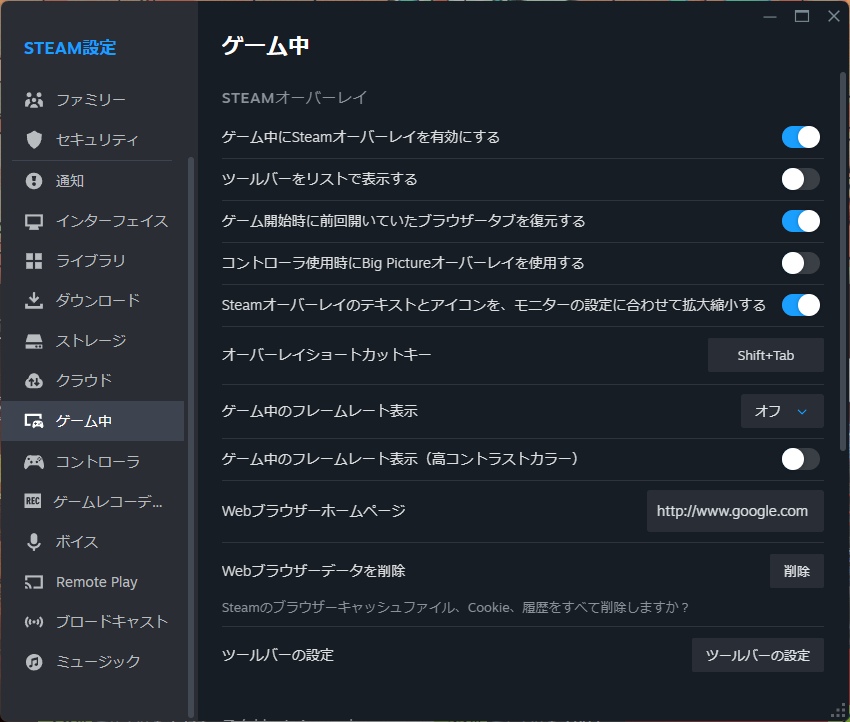Minimize the Steam settings window
The height and width of the screenshot is (722, 850).
[770, 16]
